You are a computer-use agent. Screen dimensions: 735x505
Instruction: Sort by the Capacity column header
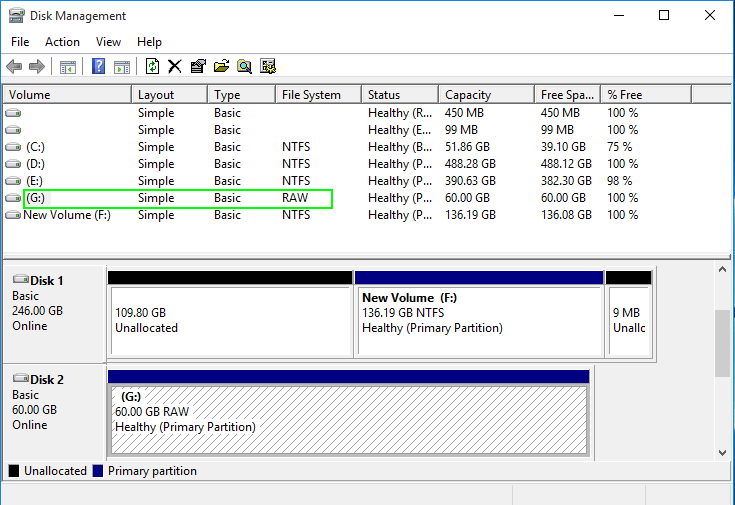point(487,95)
